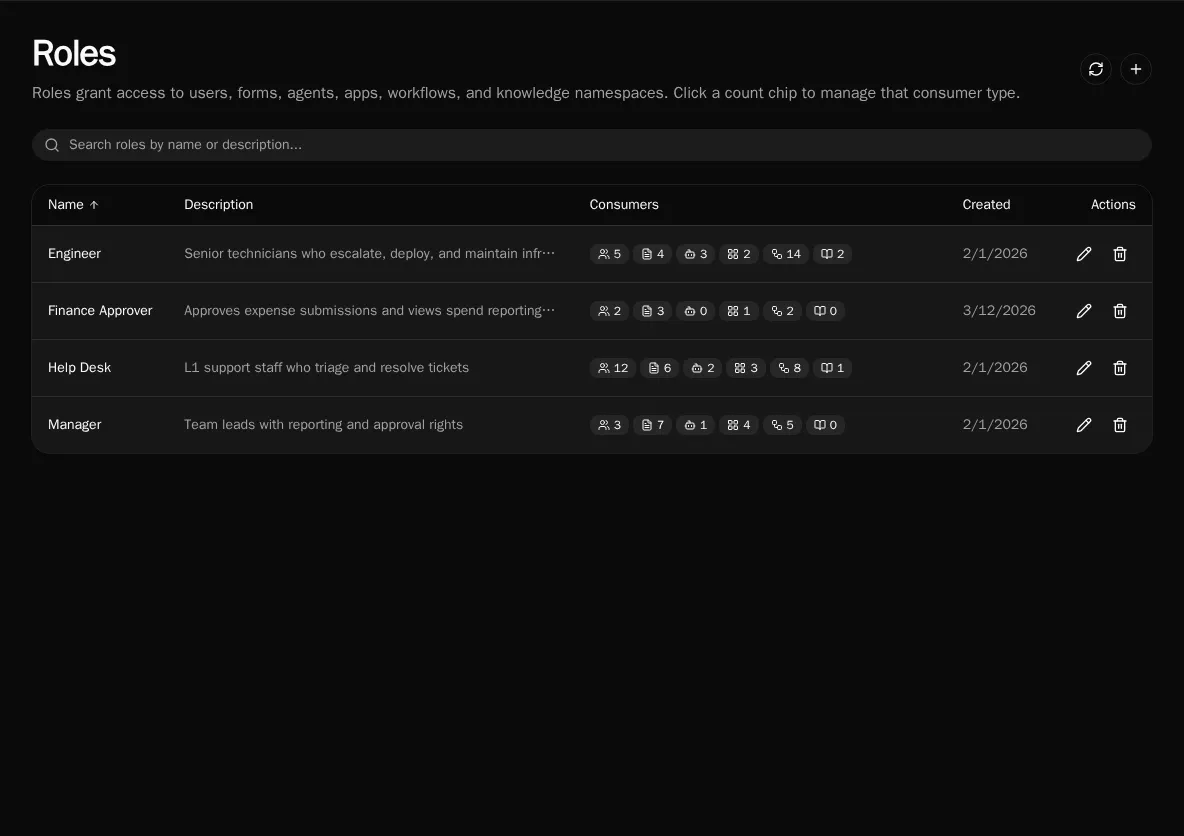Open Help Desk knowledge chip showing 1
The height and width of the screenshot is (836, 1184).
click(832, 368)
